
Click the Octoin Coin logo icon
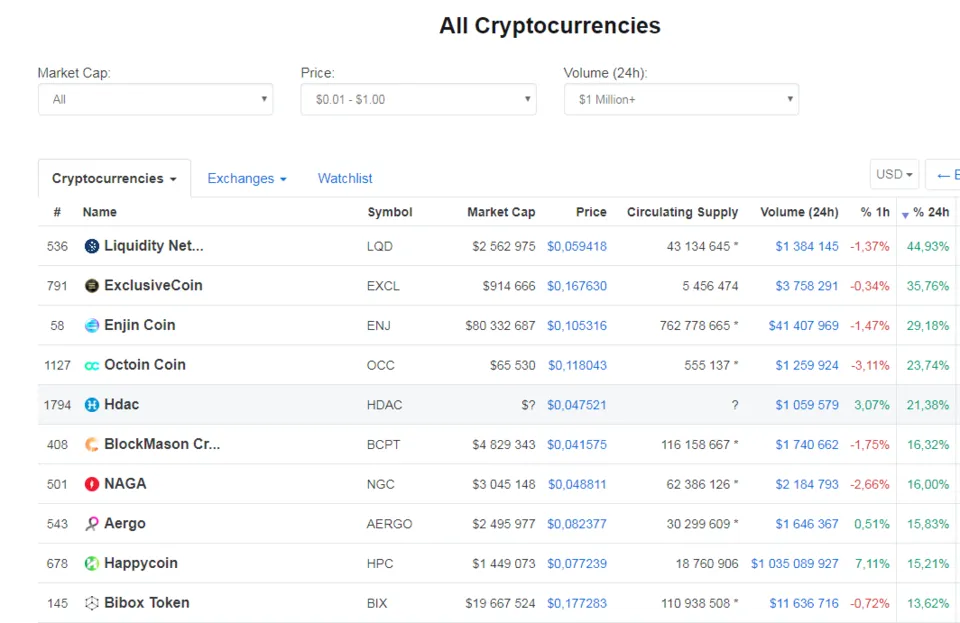pyautogui.click(x=92, y=365)
